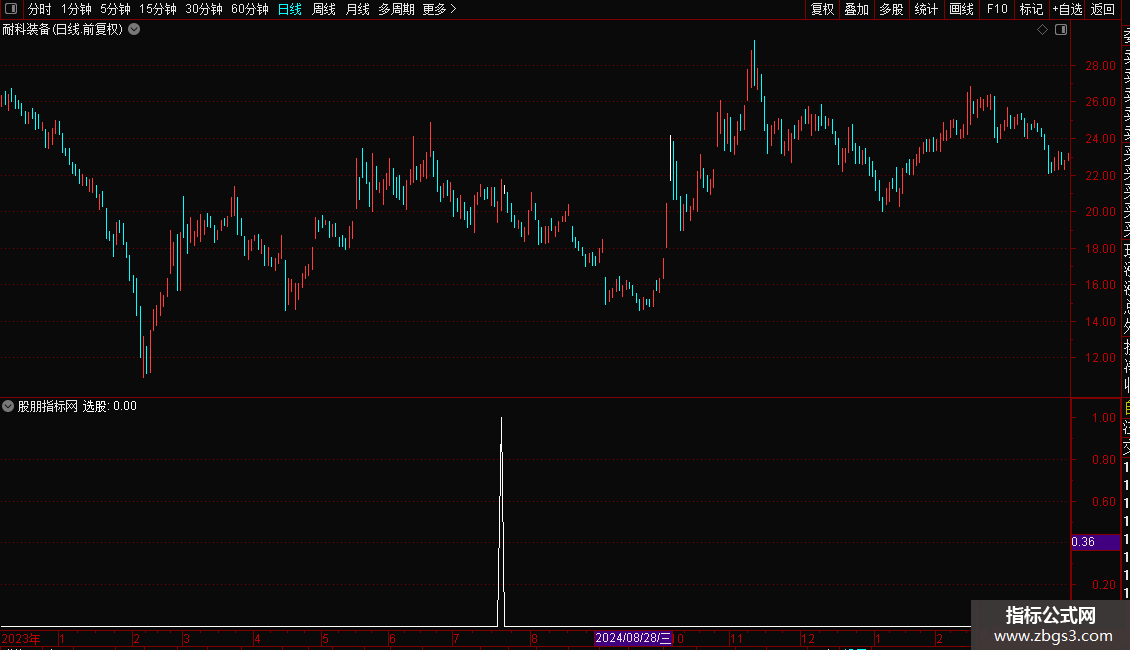Click the 选股: 0.00 indicator value
Screen dimensions: 1130x650
point(110,406)
